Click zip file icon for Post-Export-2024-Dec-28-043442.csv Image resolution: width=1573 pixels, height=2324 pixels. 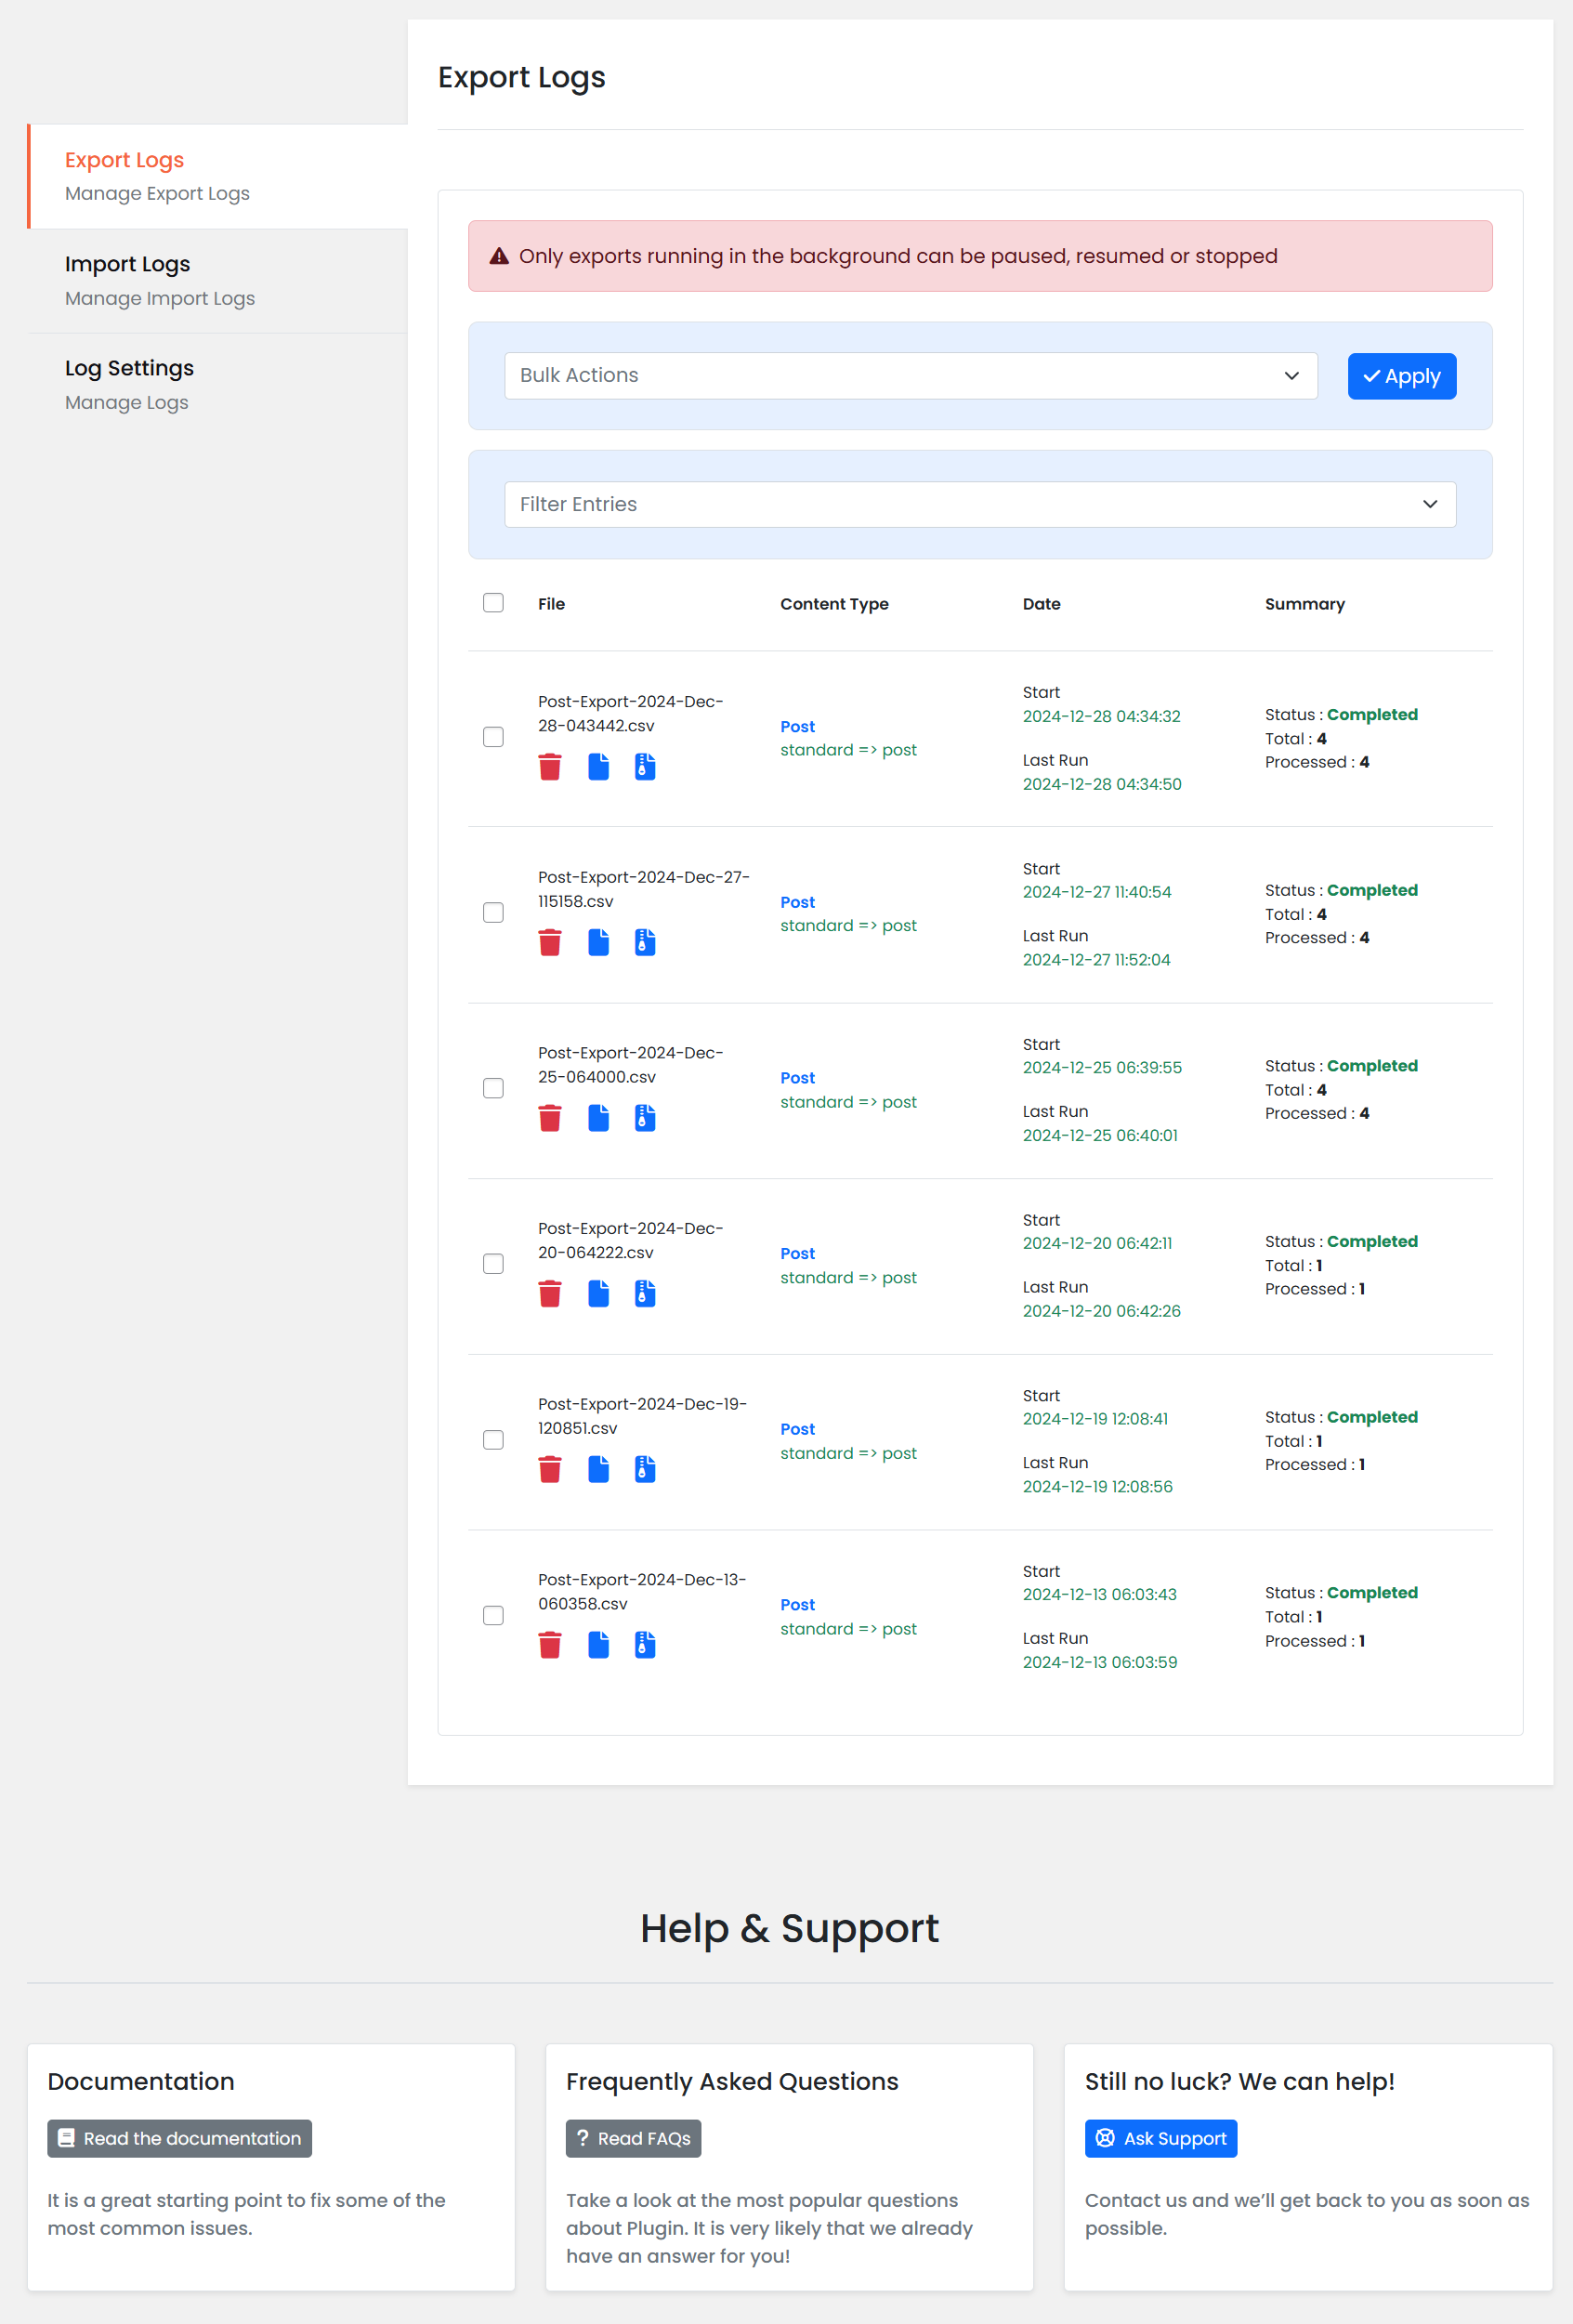[x=645, y=767]
